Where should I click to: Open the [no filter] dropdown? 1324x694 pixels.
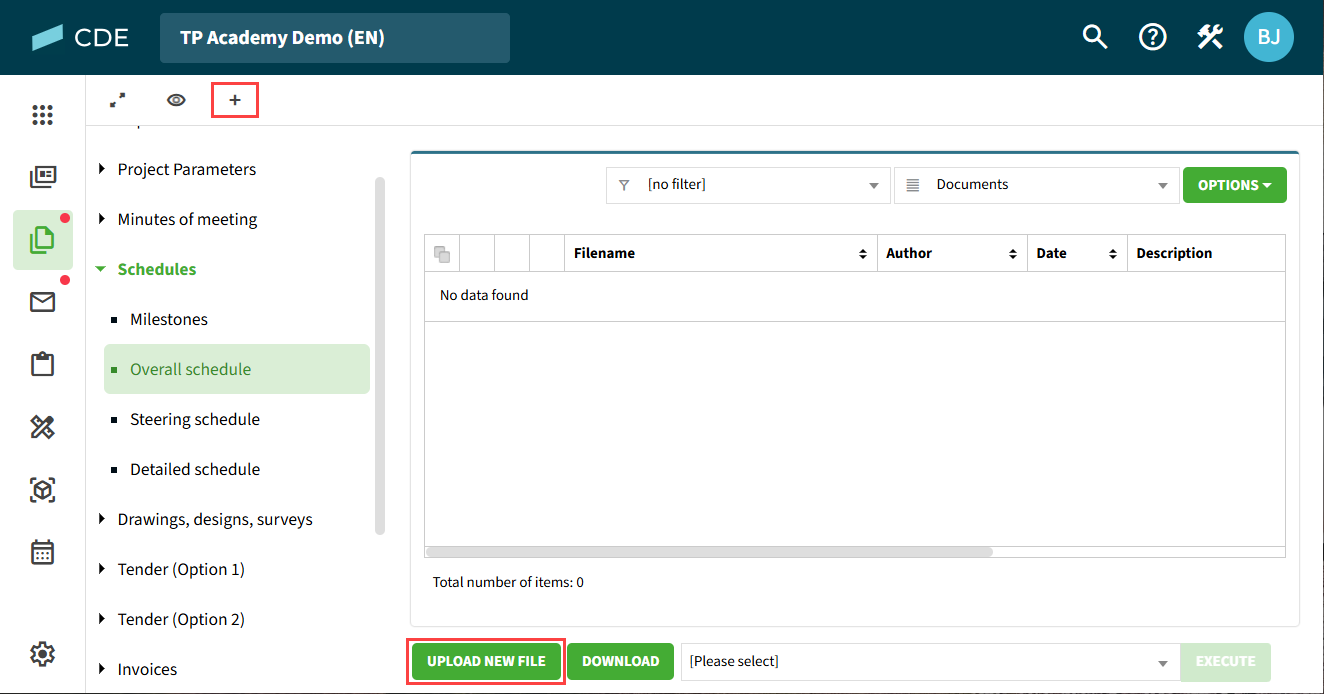click(748, 185)
